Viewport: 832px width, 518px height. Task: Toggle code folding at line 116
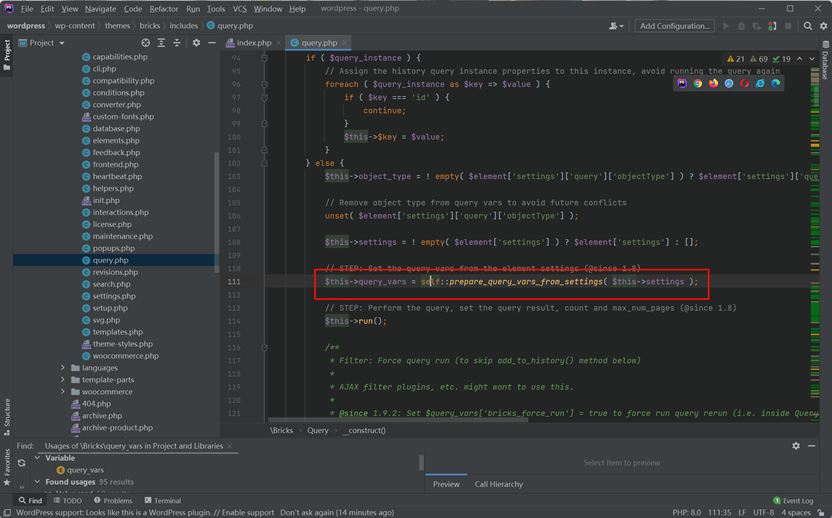point(264,348)
